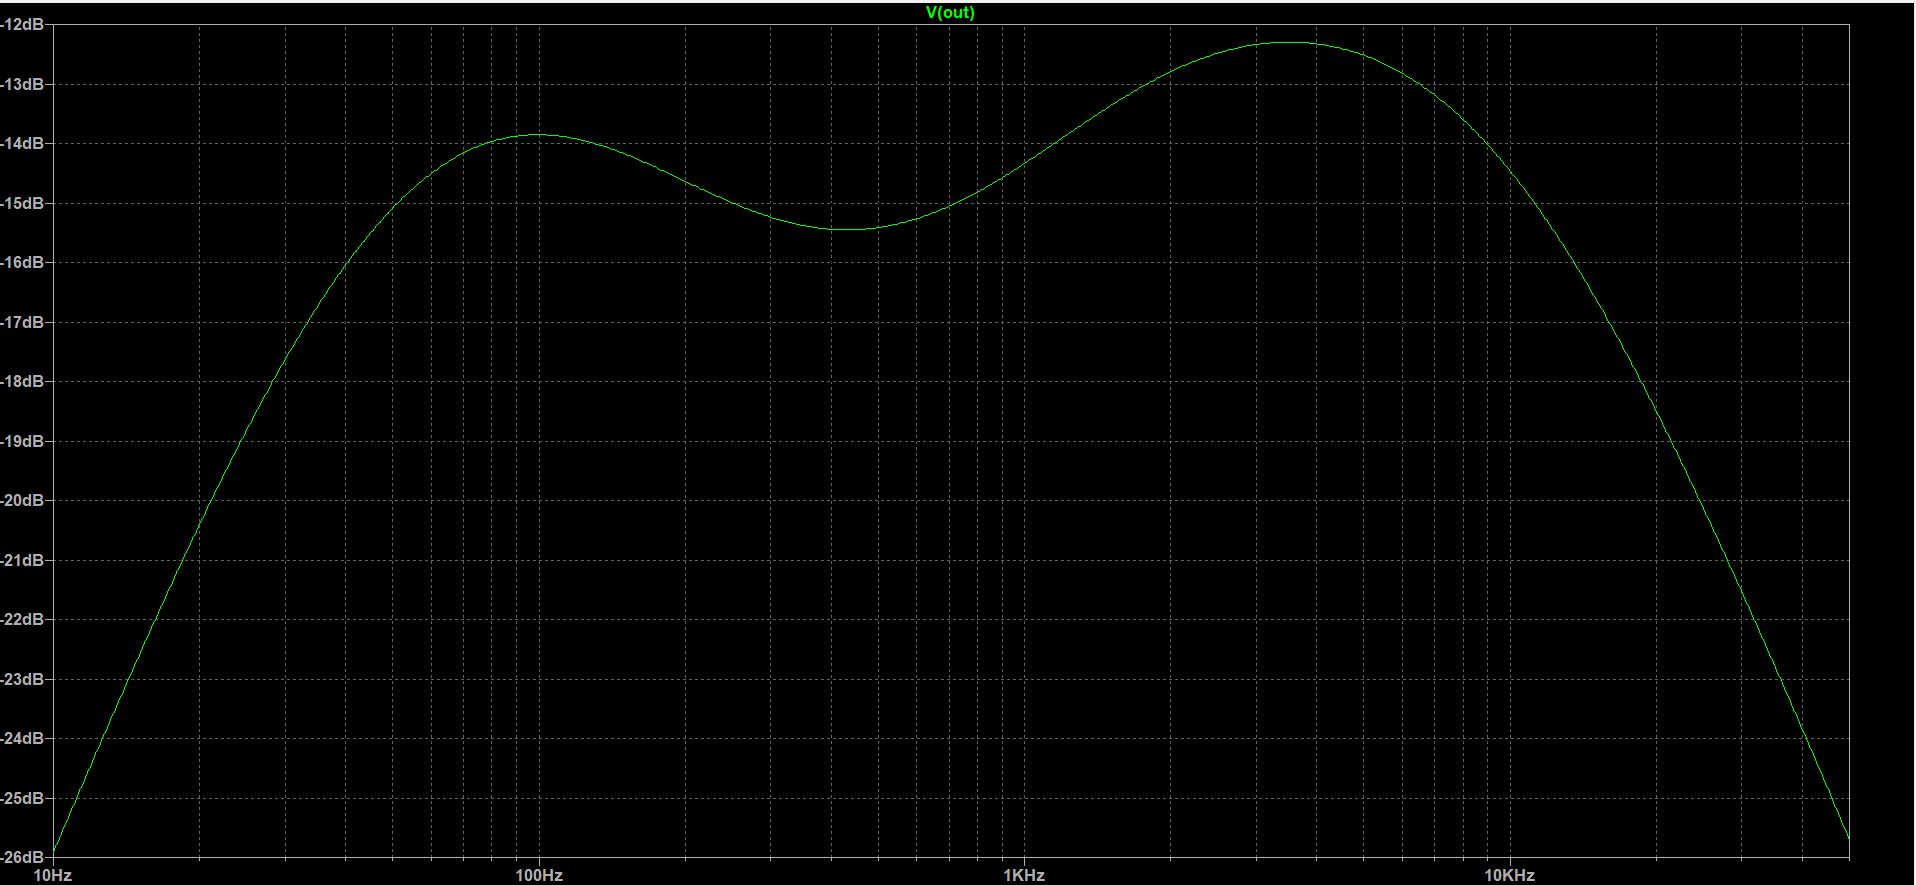
Task: Select the -20dB axis label
Action: tap(22, 501)
